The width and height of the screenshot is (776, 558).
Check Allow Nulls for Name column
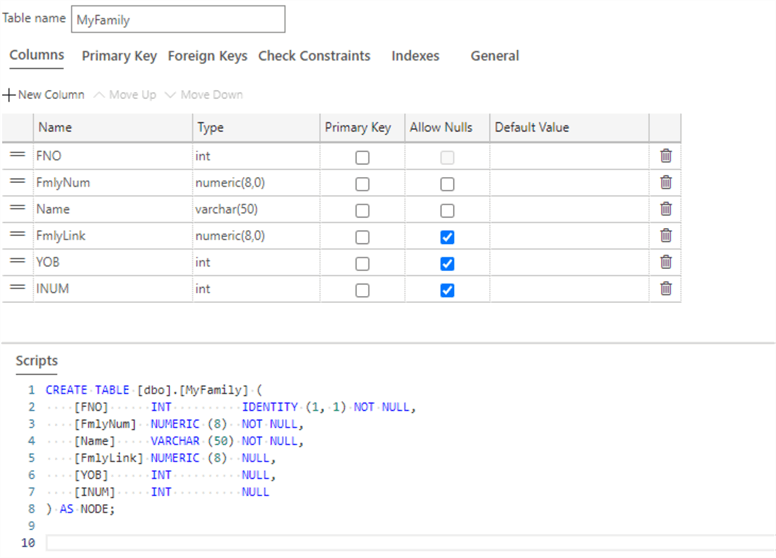[447, 211]
